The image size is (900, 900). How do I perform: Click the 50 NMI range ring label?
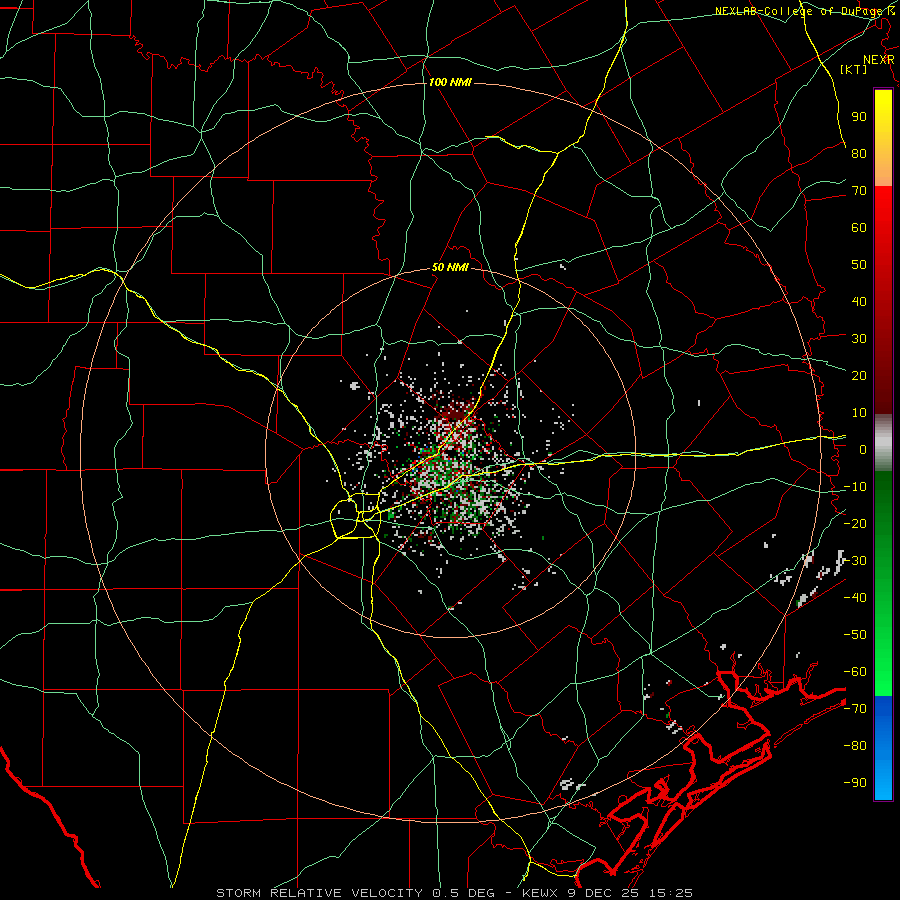(x=450, y=267)
